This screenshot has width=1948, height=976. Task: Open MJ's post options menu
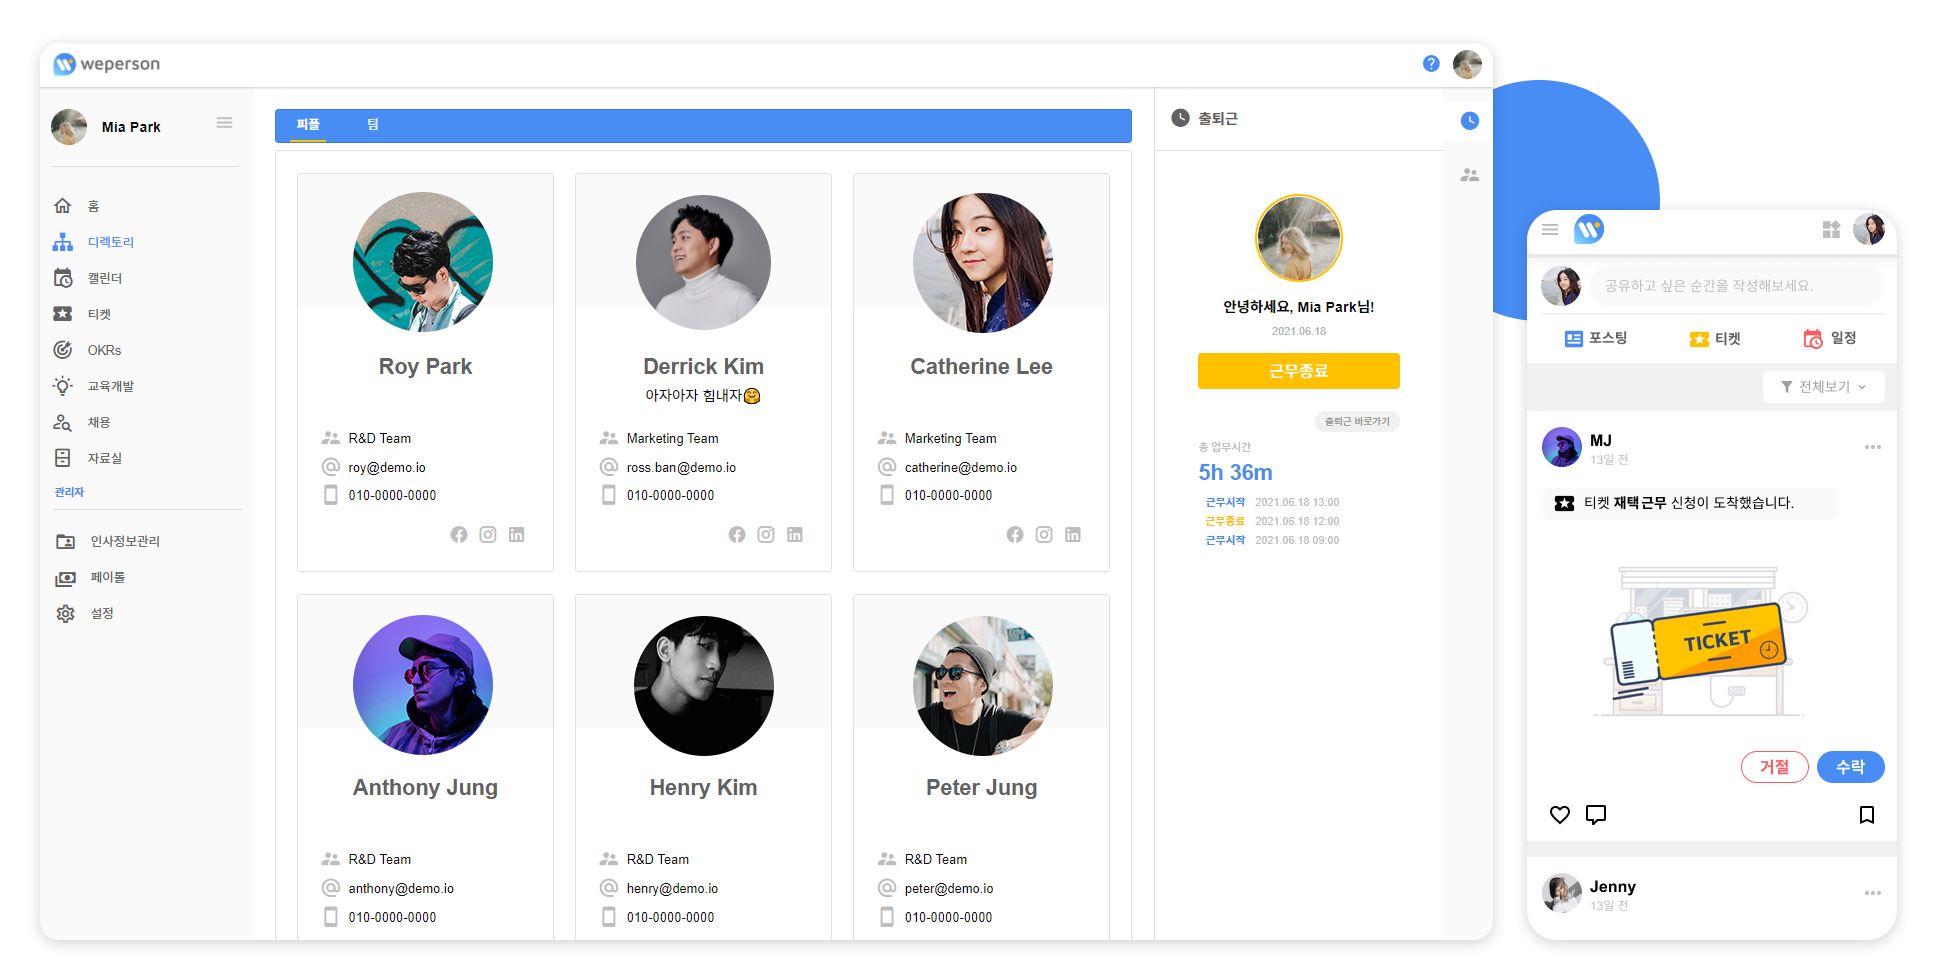(x=1872, y=447)
